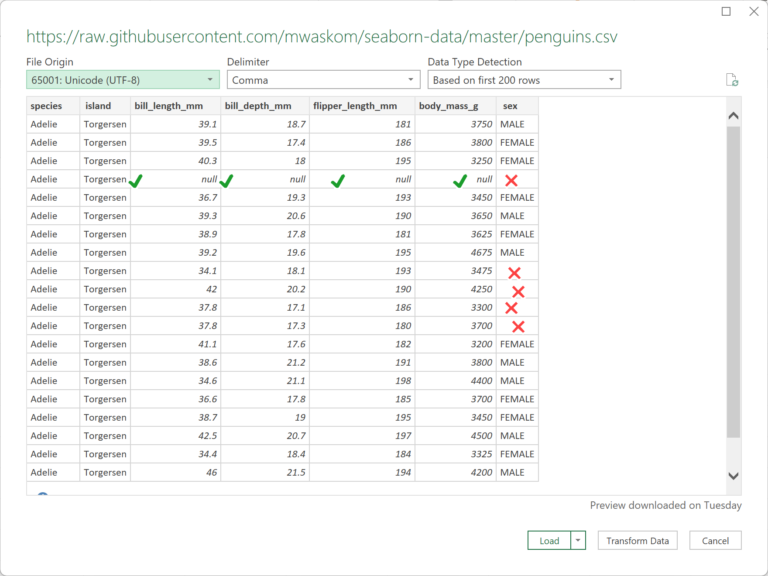Viewport: 768px width, 576px height.
Task: Click body mass cell 3475
Action: click(456, 271)
